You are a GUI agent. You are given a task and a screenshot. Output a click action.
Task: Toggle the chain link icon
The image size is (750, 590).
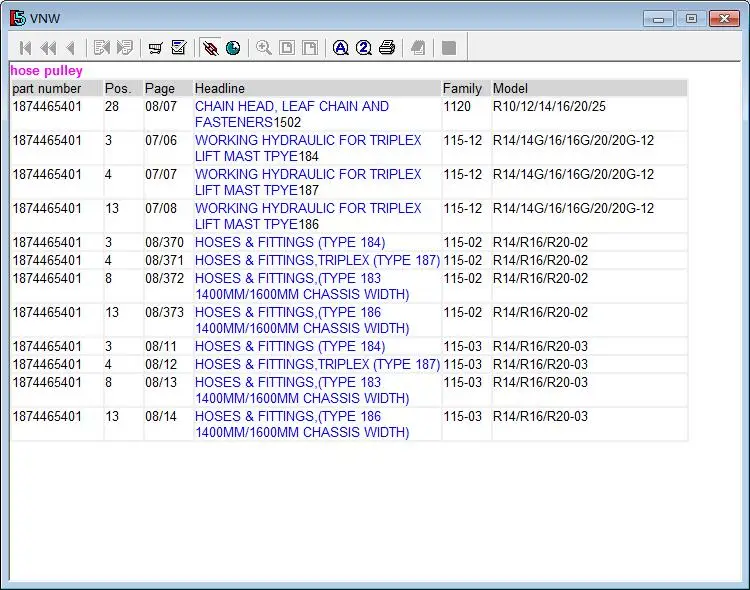(x=210, y=48)
